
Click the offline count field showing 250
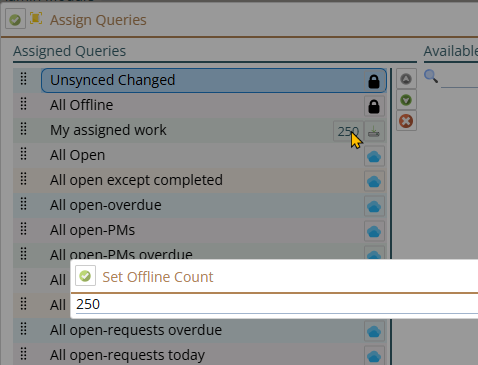[x=277, y=304]
